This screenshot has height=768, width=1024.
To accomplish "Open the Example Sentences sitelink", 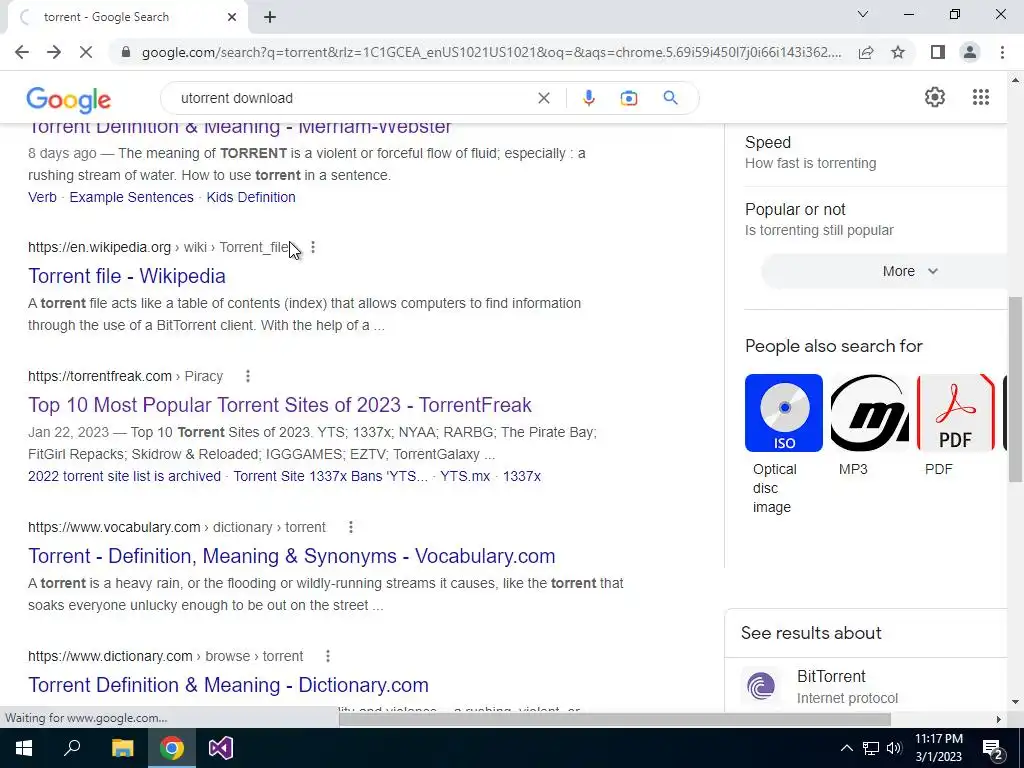I will coord(131,197).
